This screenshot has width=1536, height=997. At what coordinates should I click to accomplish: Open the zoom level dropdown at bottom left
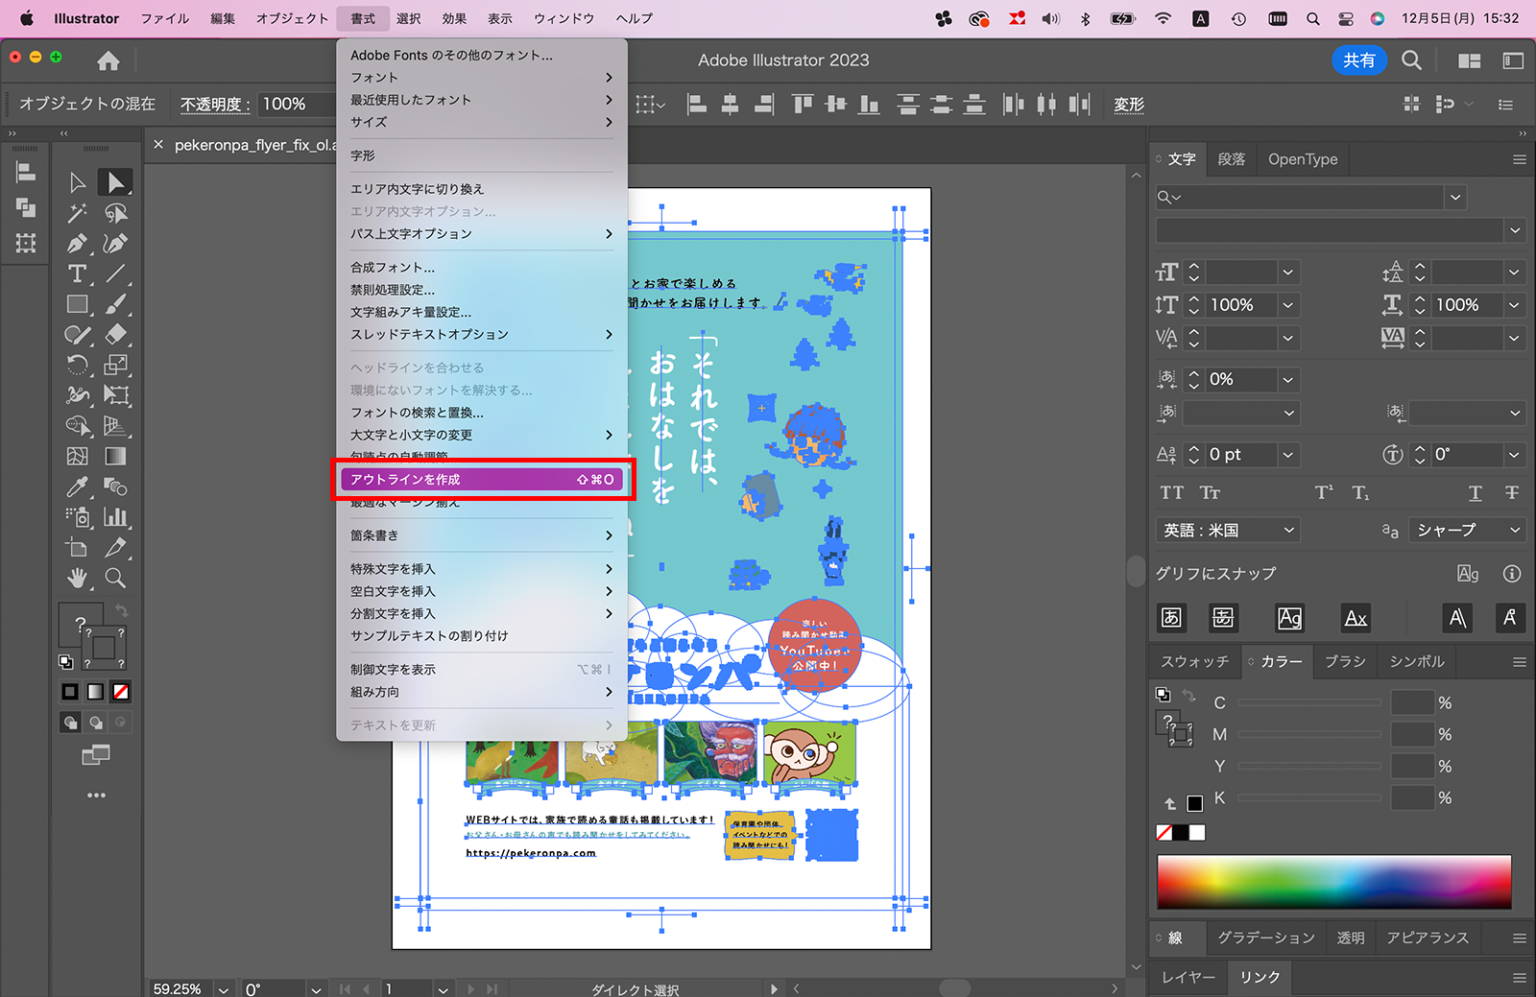pyautogui.click(x=222, y=989)
